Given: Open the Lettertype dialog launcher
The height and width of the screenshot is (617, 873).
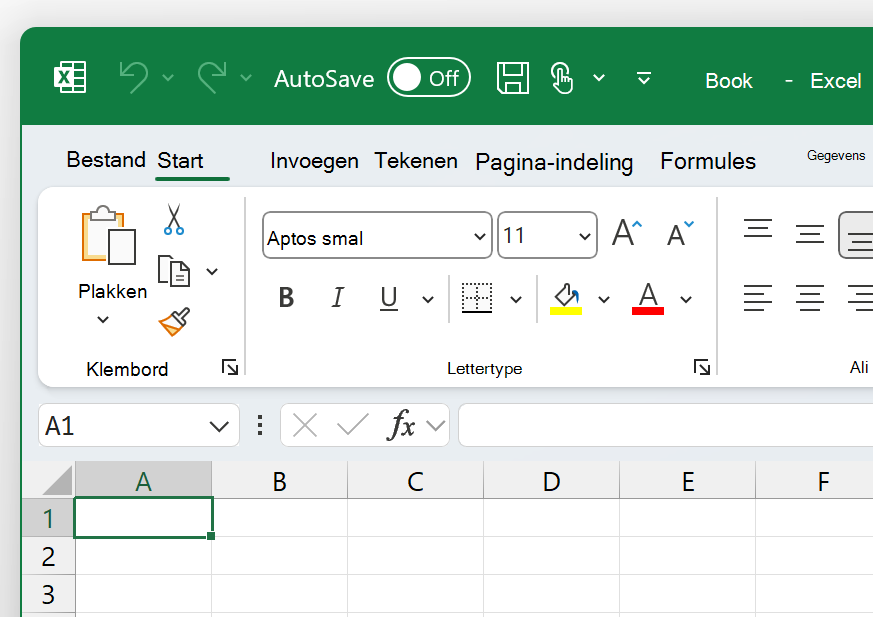Looking at the screenshot, I should [702, 367].
